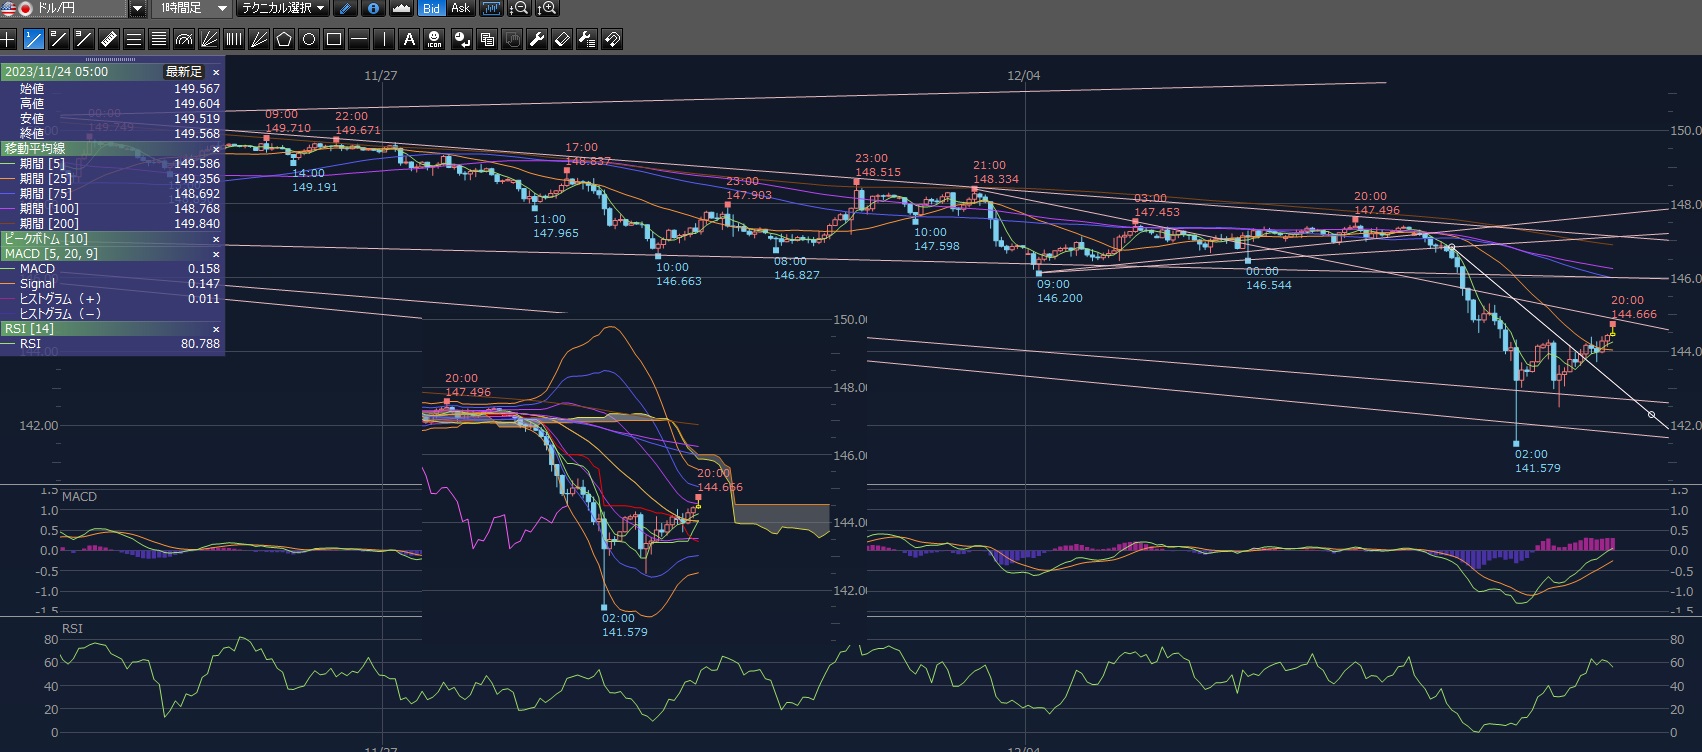This screenshot has height=752, width=1702.
Task: Select the pentagon shape drawing tool
Action: pyautogui.click(x=284, y=39)
